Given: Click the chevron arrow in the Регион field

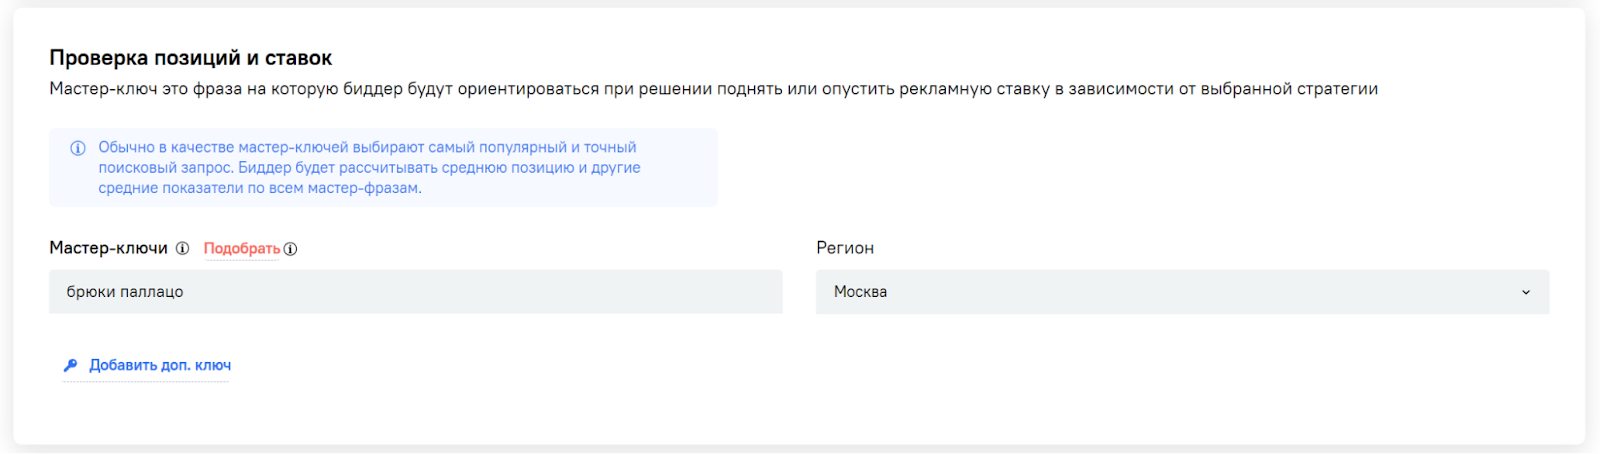Looking at the screenshot, I should (x=1526, y=292).
